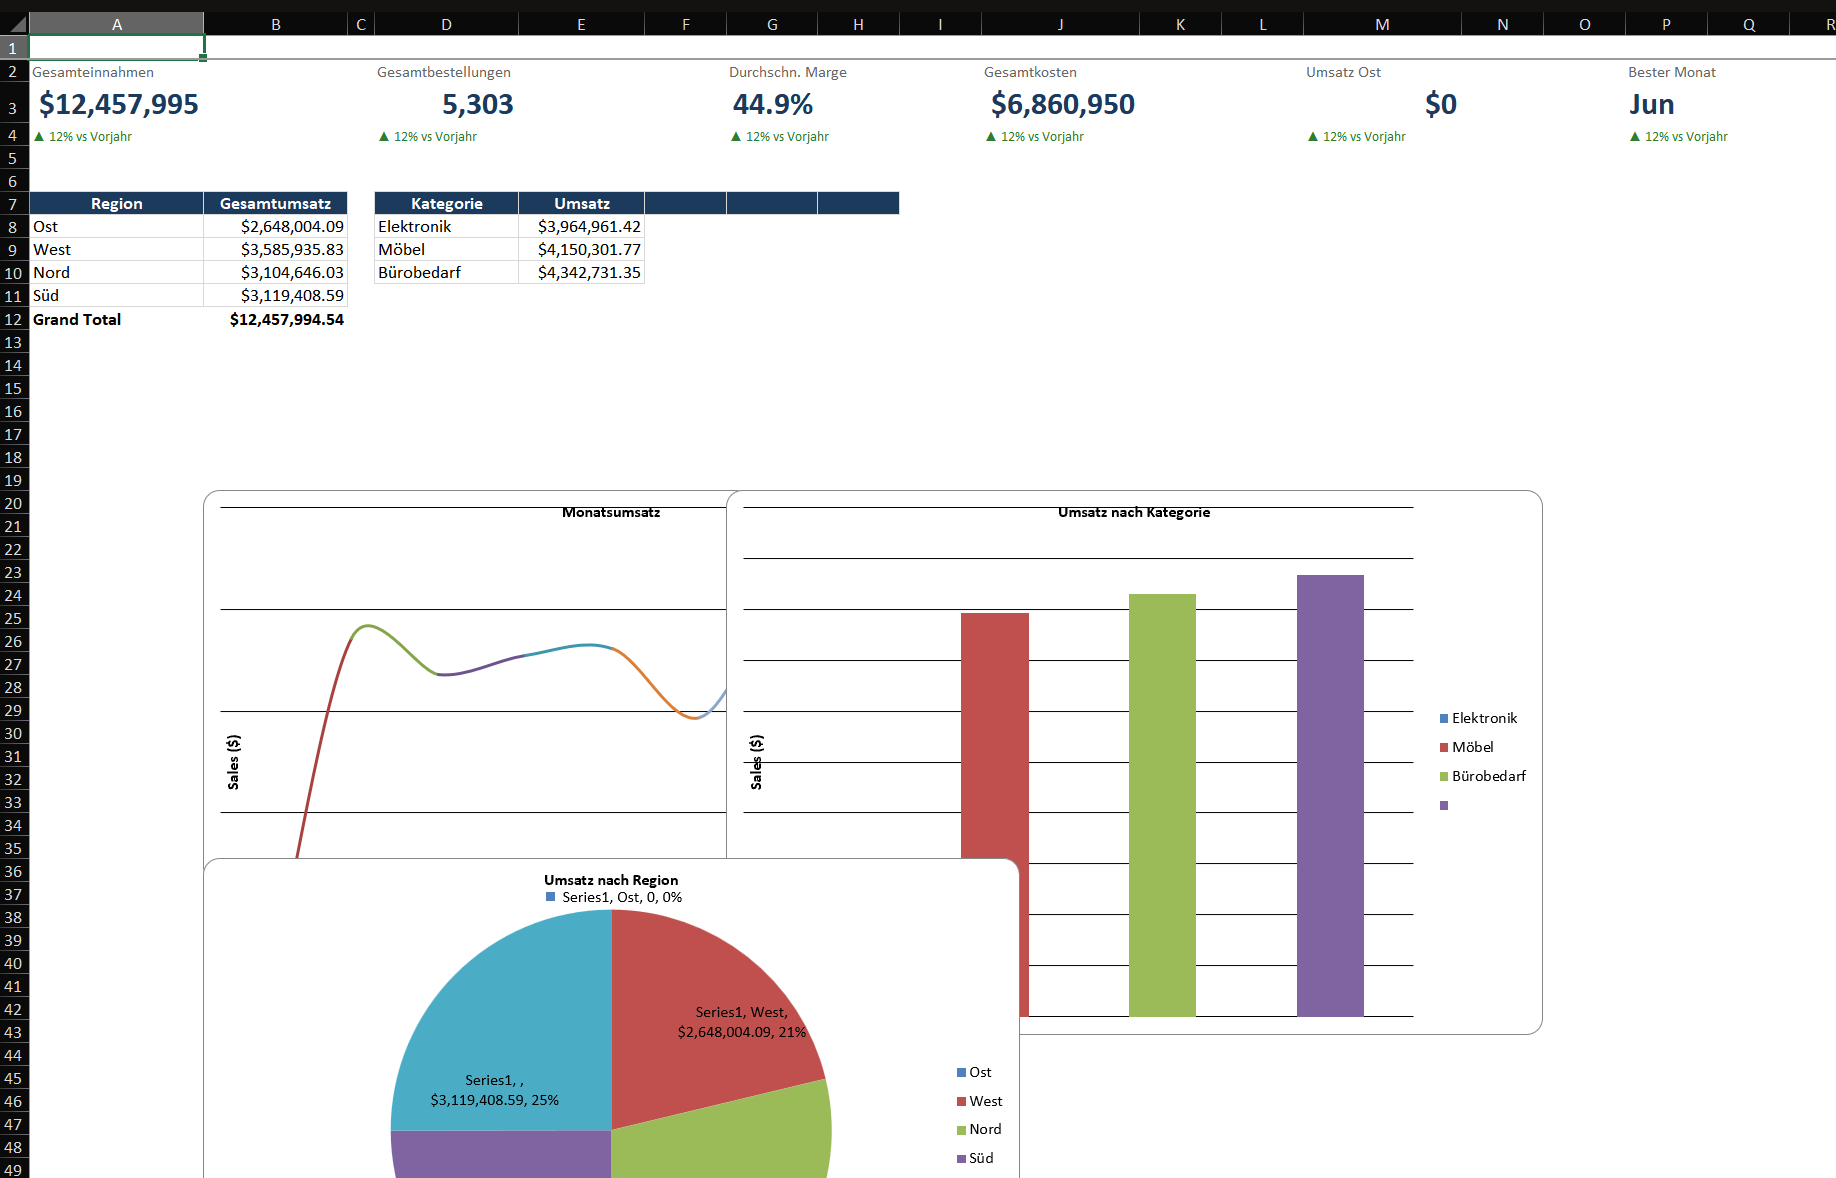The width and height of the screenshot is (1836, 1178).
Task: Click the active cell A1
Action: [x=117, y=47]
